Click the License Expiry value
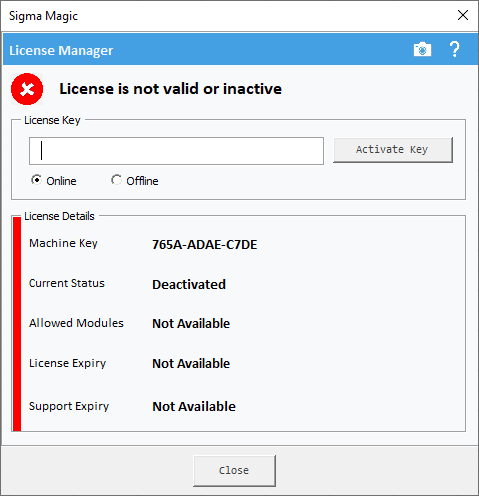The height and width of the screenshot is (496, 479). point(191,364)
